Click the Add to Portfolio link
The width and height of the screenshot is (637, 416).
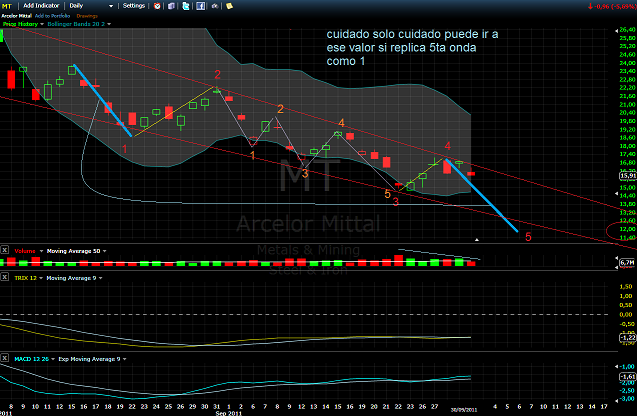pyautogui.click(x=52, y=16)
